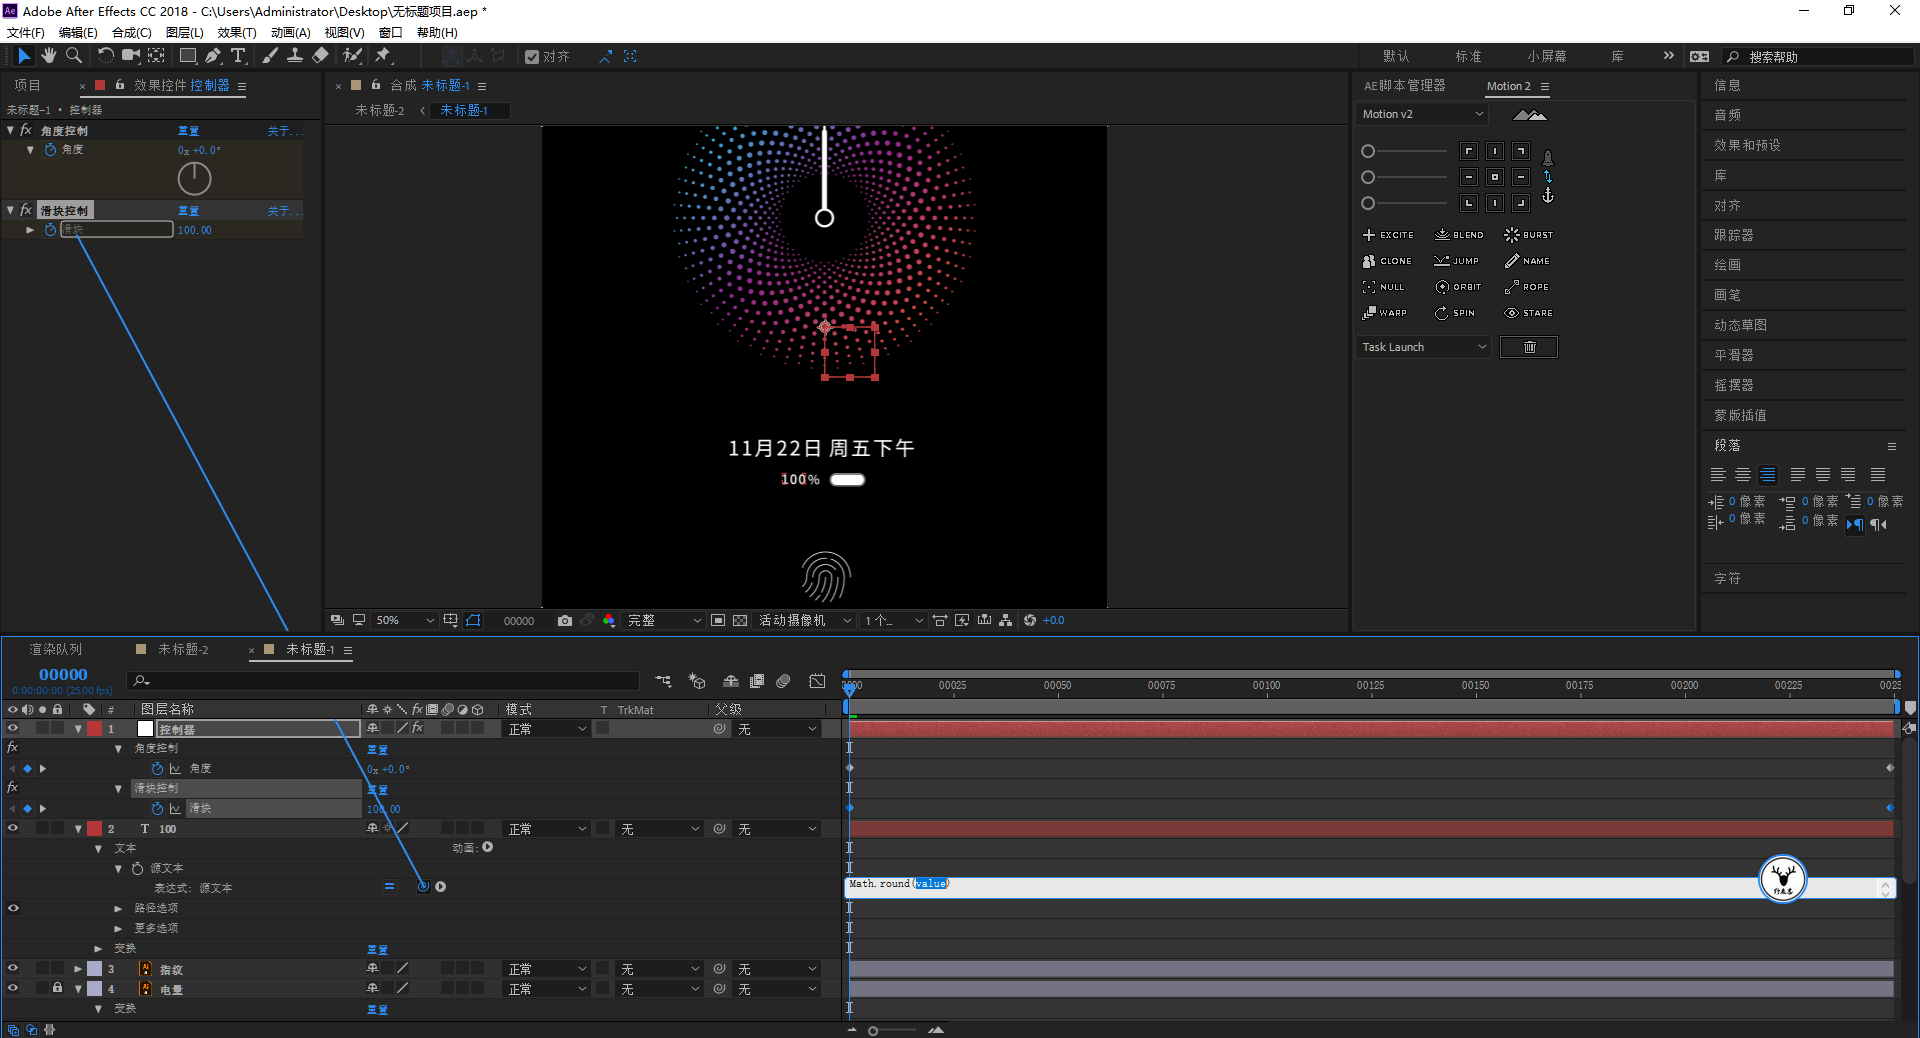Hide layer 1 控制器 with the eye
Viewport: 1920px width, 1038px height.
13,729
